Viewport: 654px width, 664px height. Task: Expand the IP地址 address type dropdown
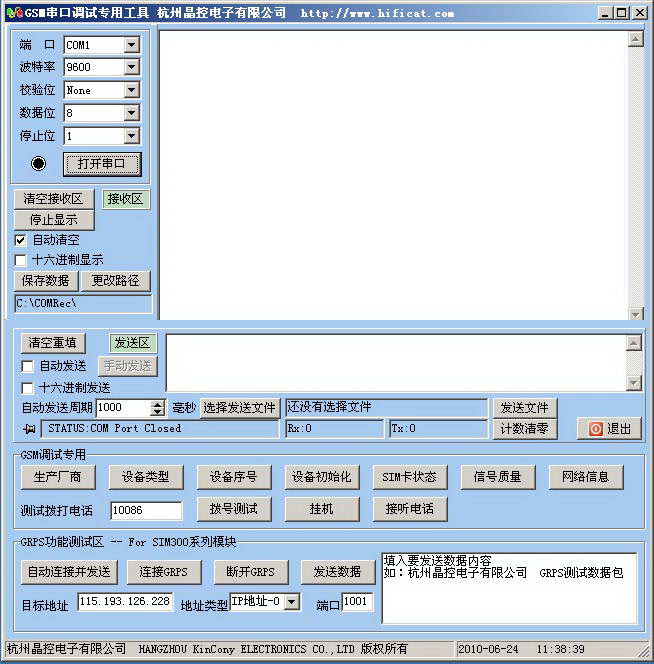292,602
